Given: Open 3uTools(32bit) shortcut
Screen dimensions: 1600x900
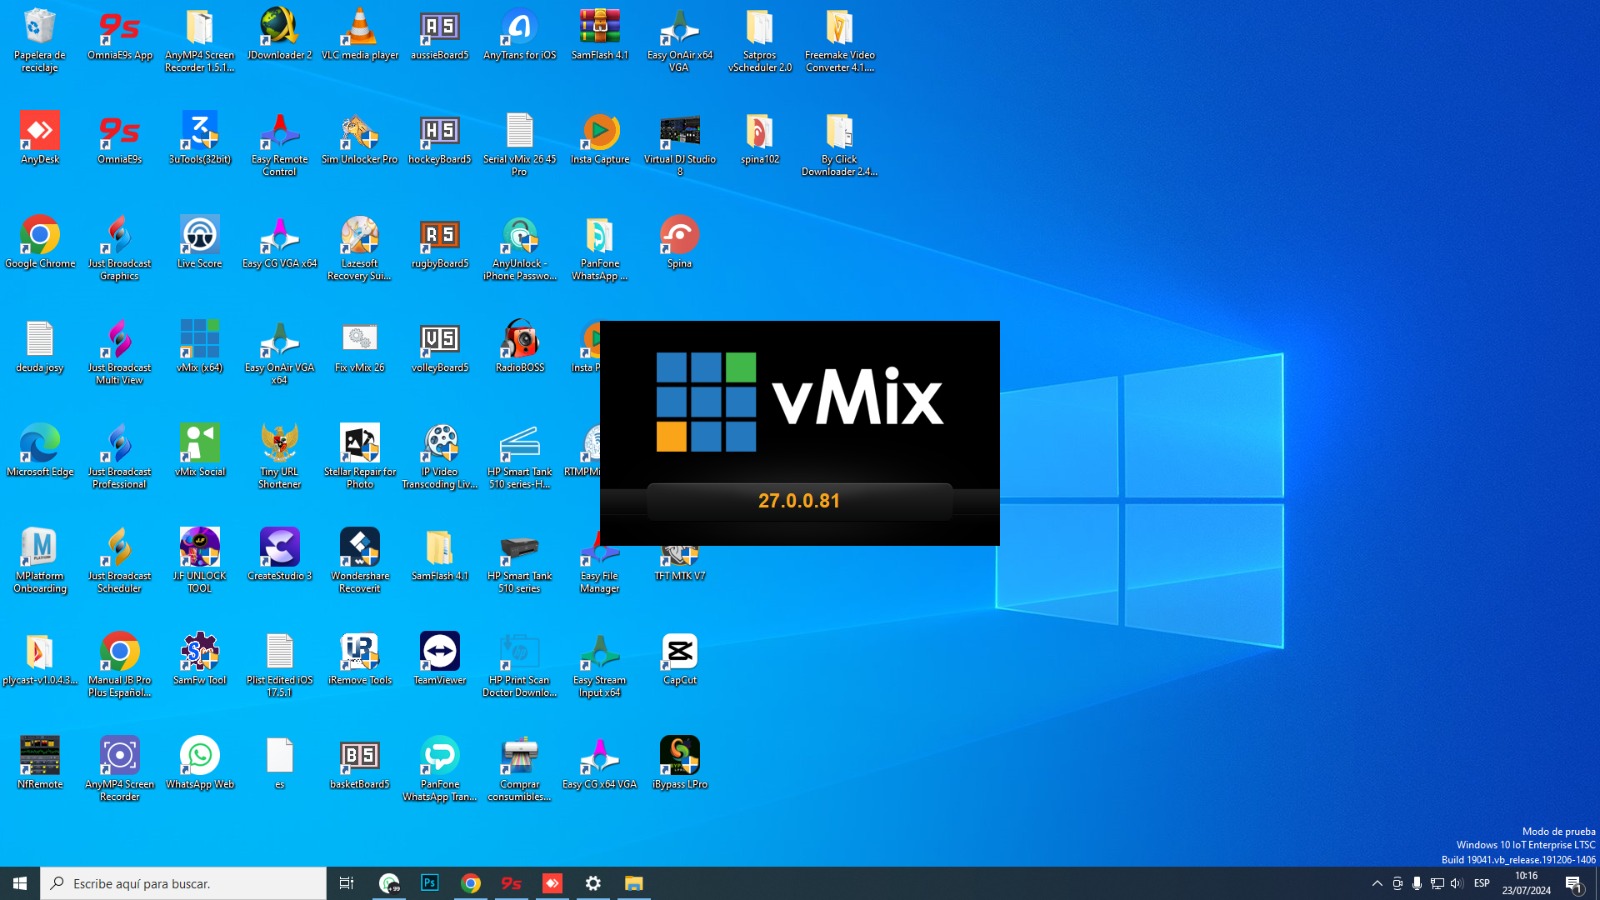Looking at the screenshot, I should 200,138.
